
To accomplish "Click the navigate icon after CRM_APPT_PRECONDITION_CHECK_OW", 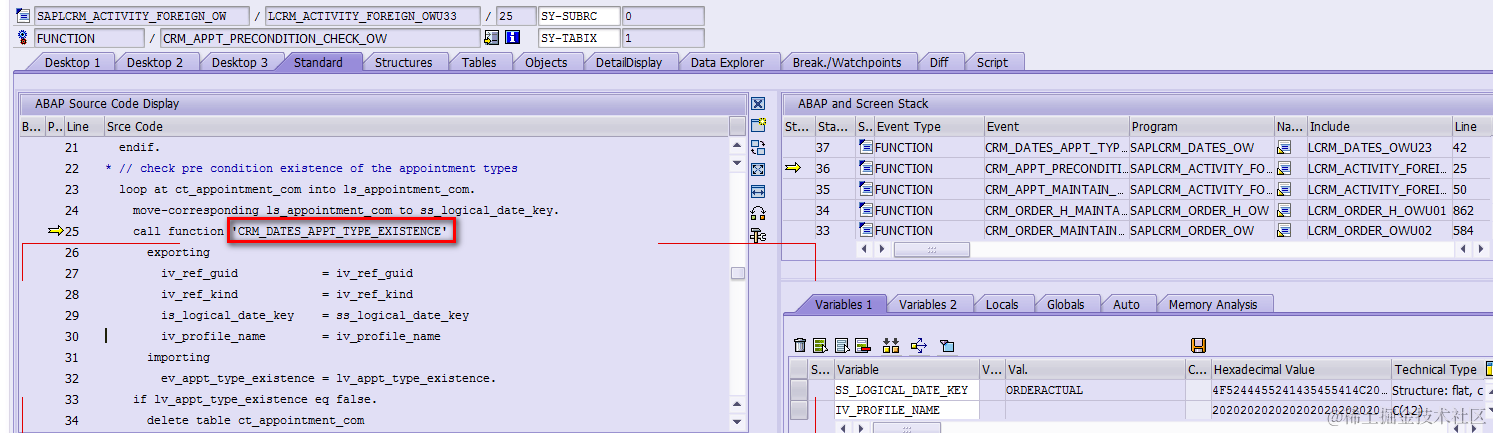I will [491, 38].
